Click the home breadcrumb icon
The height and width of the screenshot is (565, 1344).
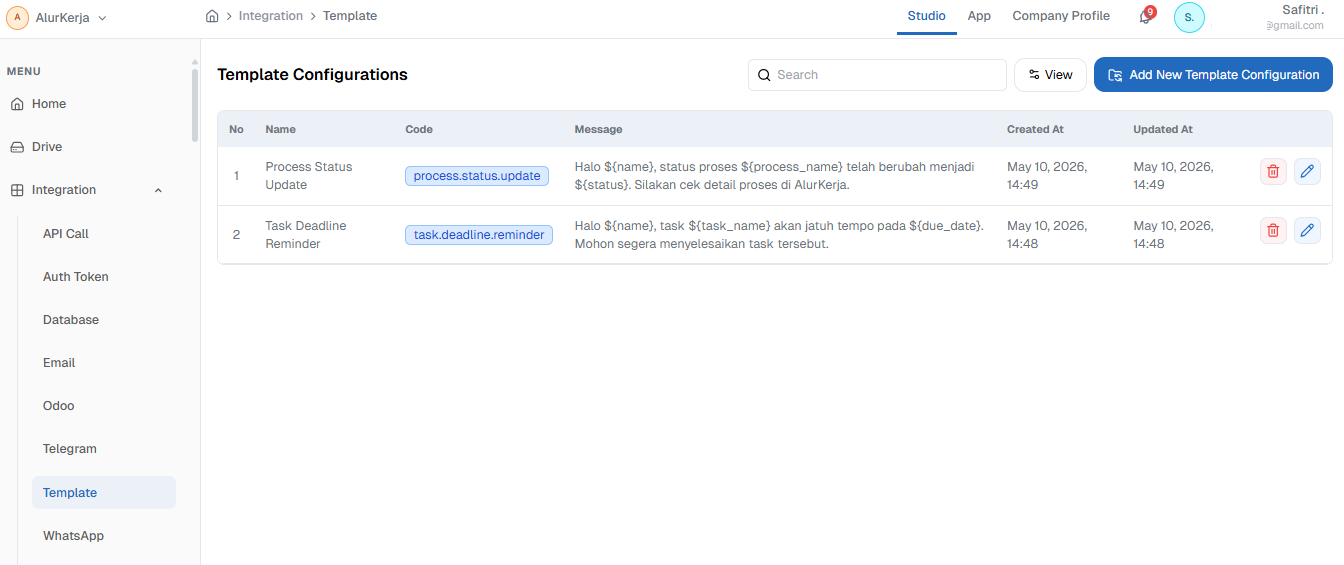click(x=212, y=16)
